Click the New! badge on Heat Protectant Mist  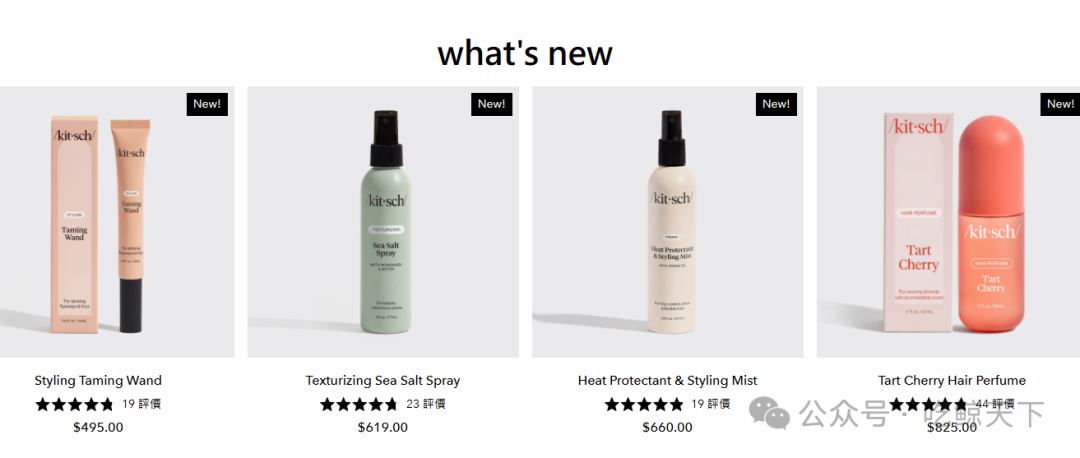click(x=776, y=104)
